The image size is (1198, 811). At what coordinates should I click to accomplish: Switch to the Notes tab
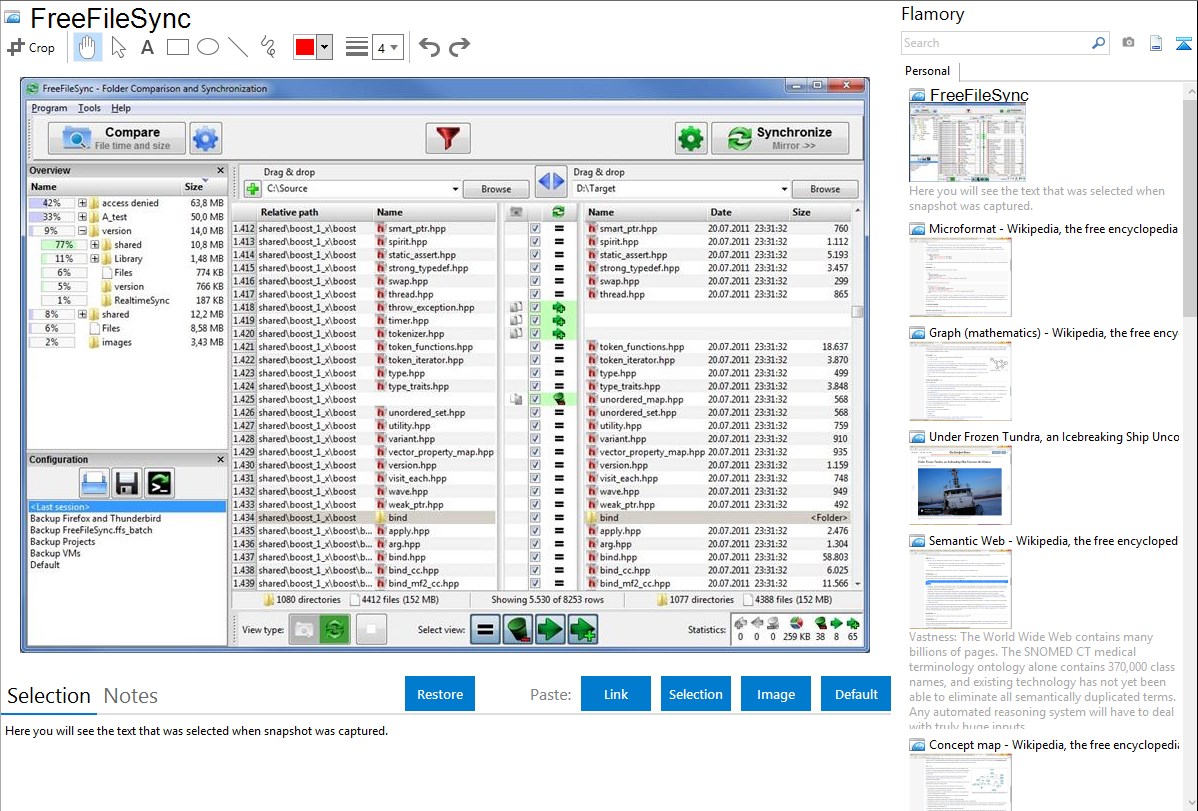131,696
